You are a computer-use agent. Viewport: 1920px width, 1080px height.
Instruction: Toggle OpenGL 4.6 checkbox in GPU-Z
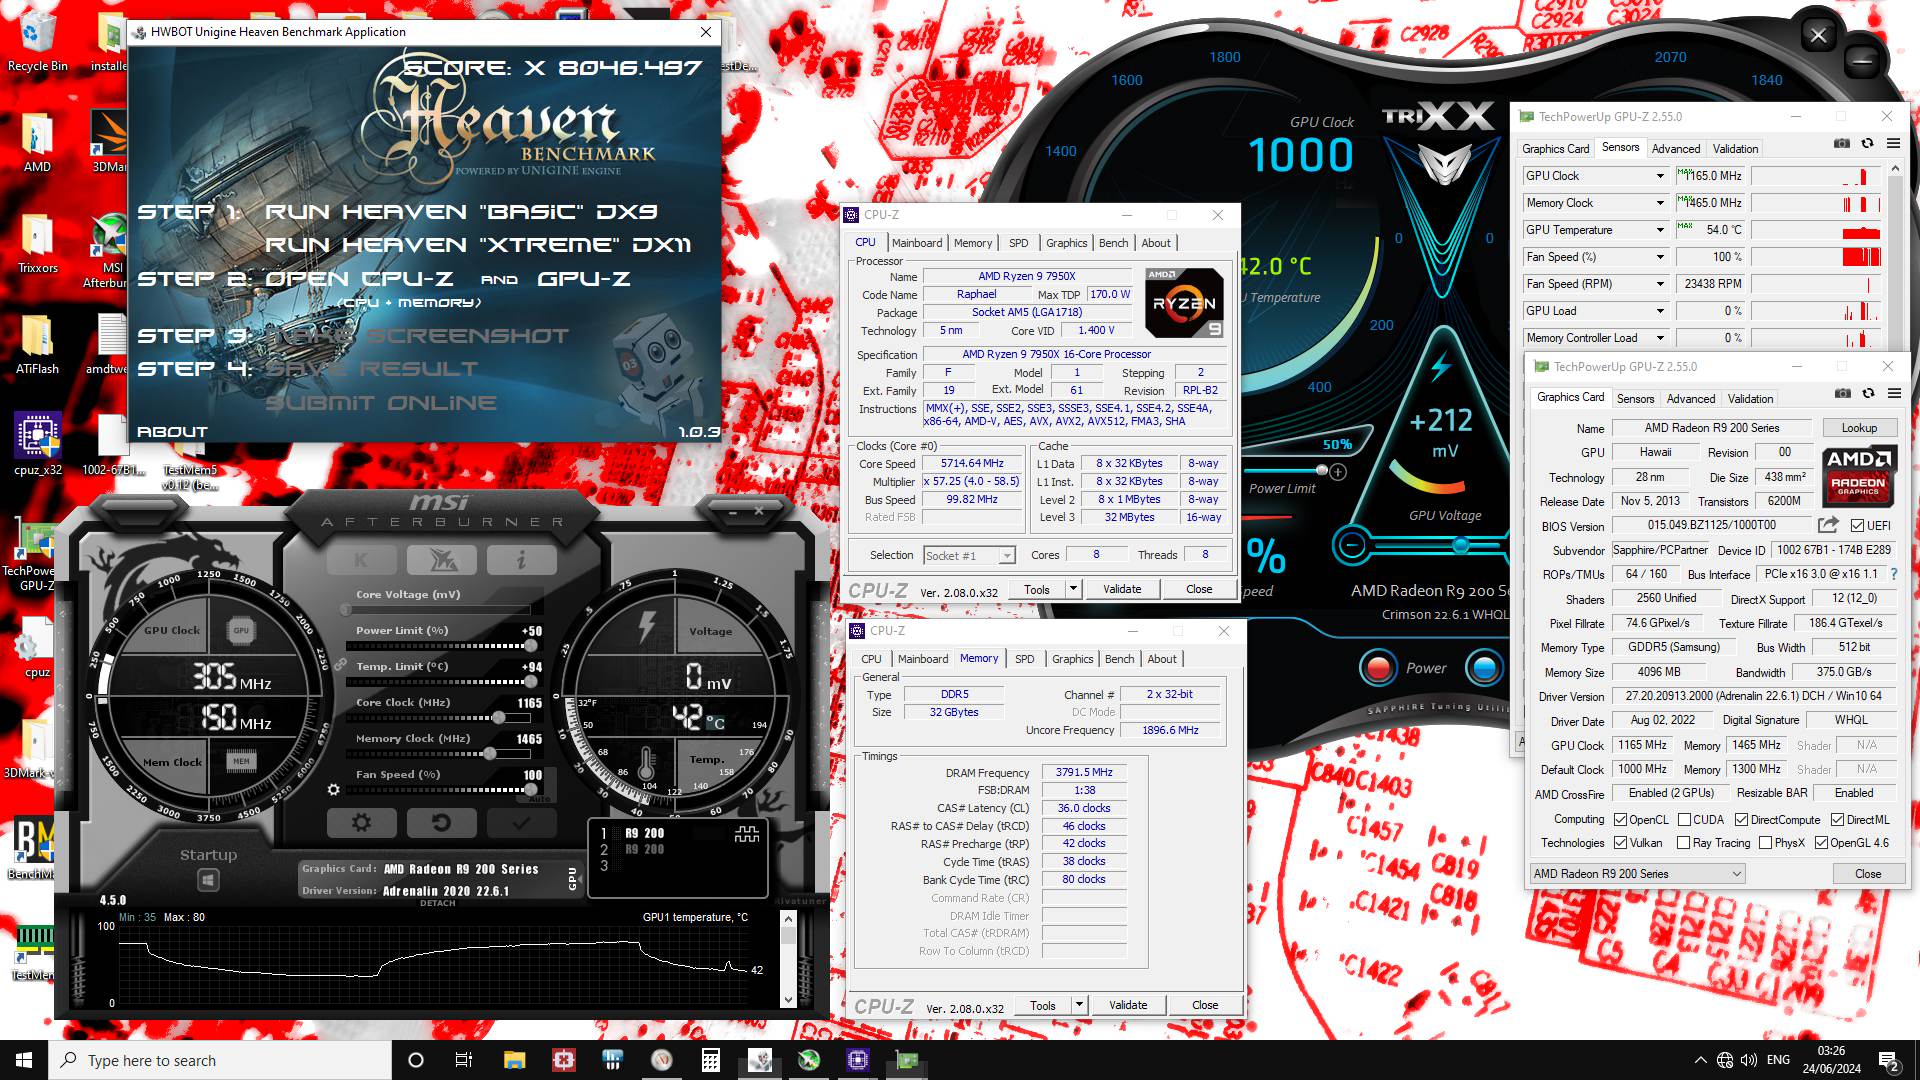(x=1821, y=843)
